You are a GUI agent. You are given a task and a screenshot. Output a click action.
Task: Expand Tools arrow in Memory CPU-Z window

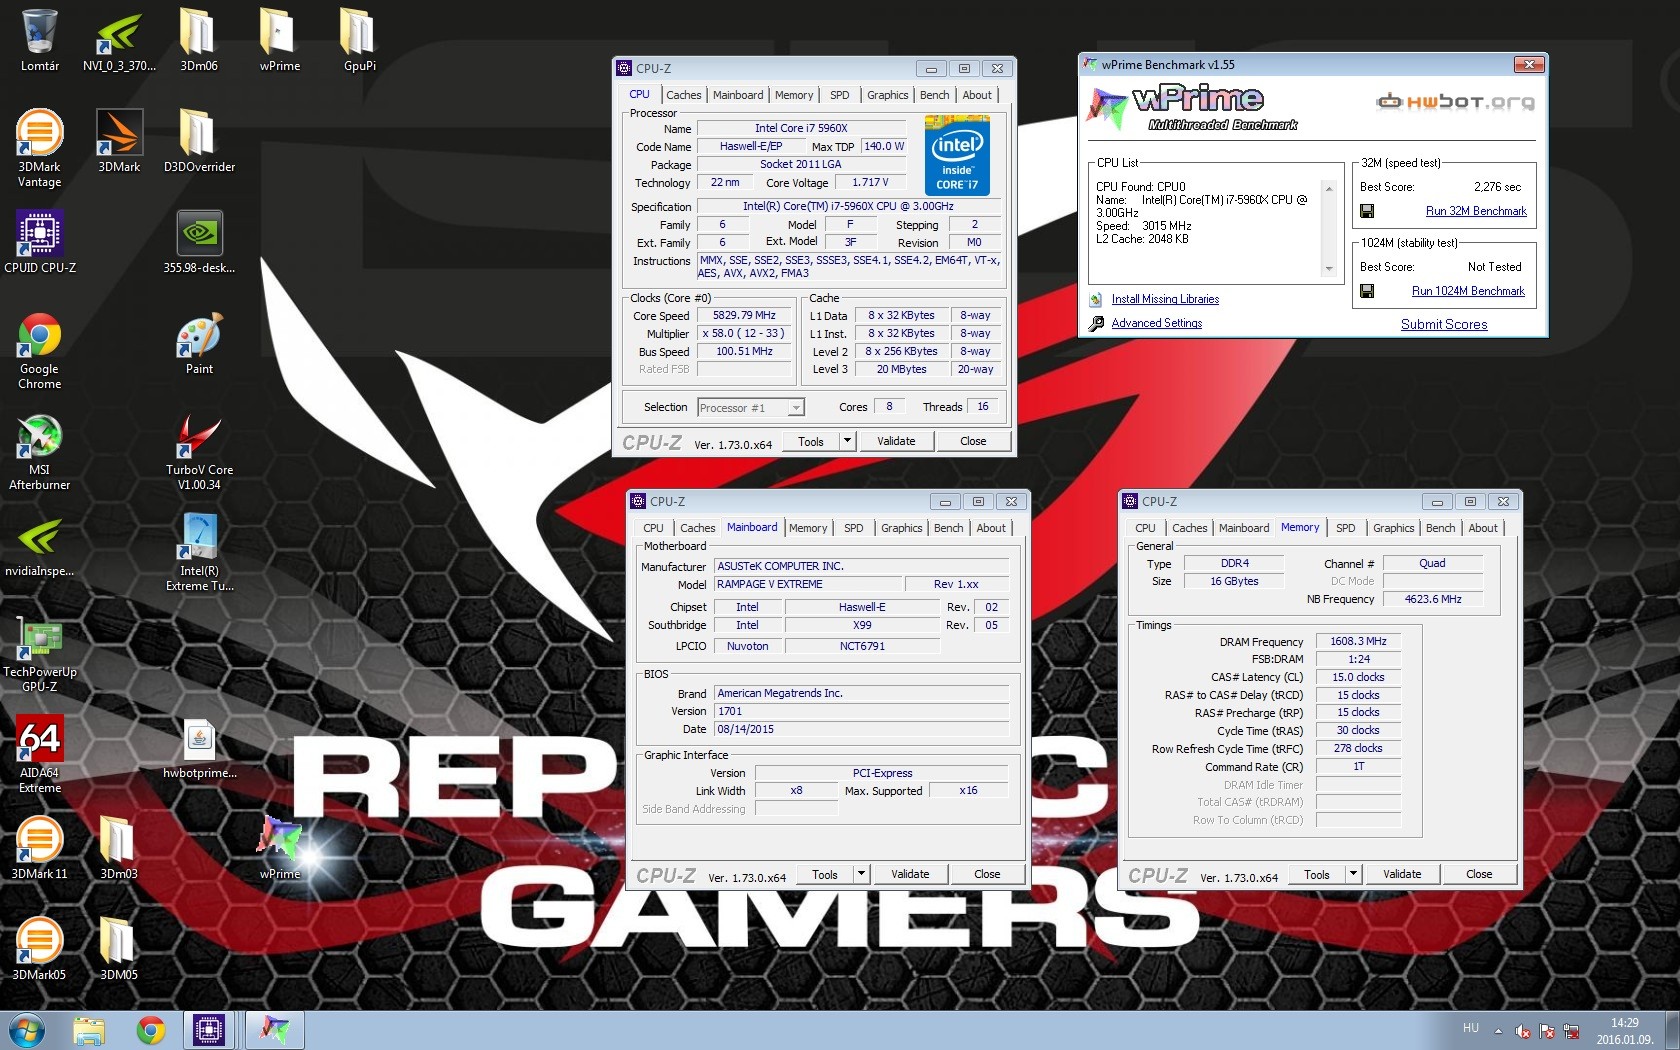click(x=1353, y=874)
